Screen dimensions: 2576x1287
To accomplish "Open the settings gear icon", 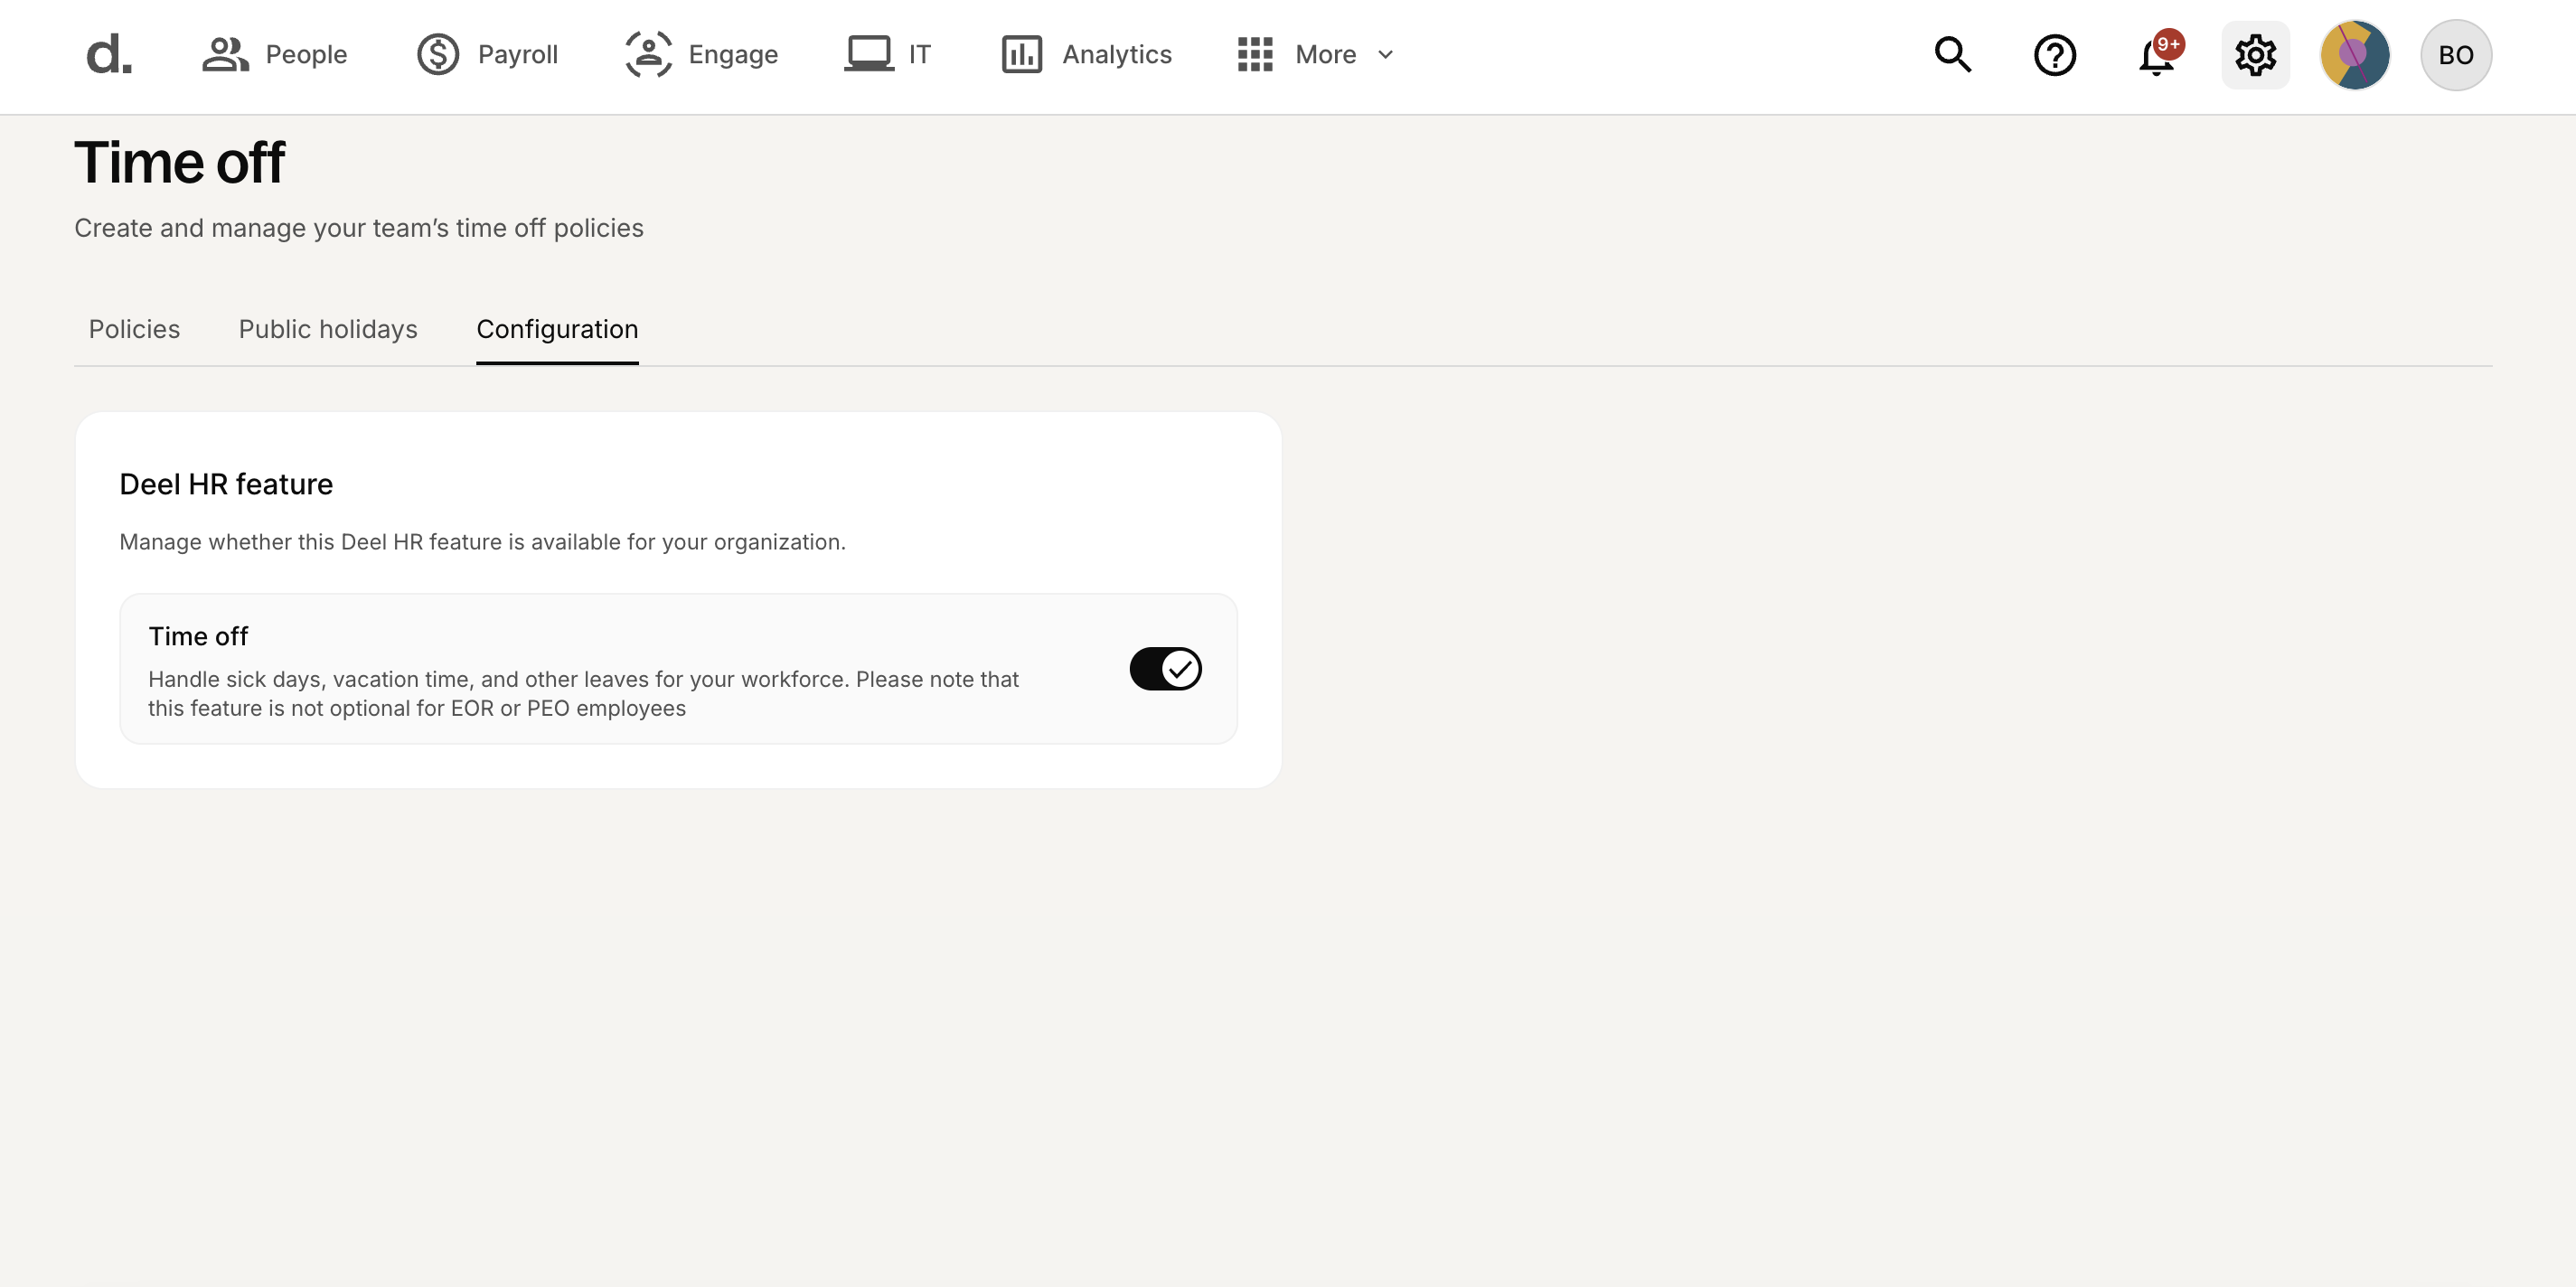I will 2255,55.
